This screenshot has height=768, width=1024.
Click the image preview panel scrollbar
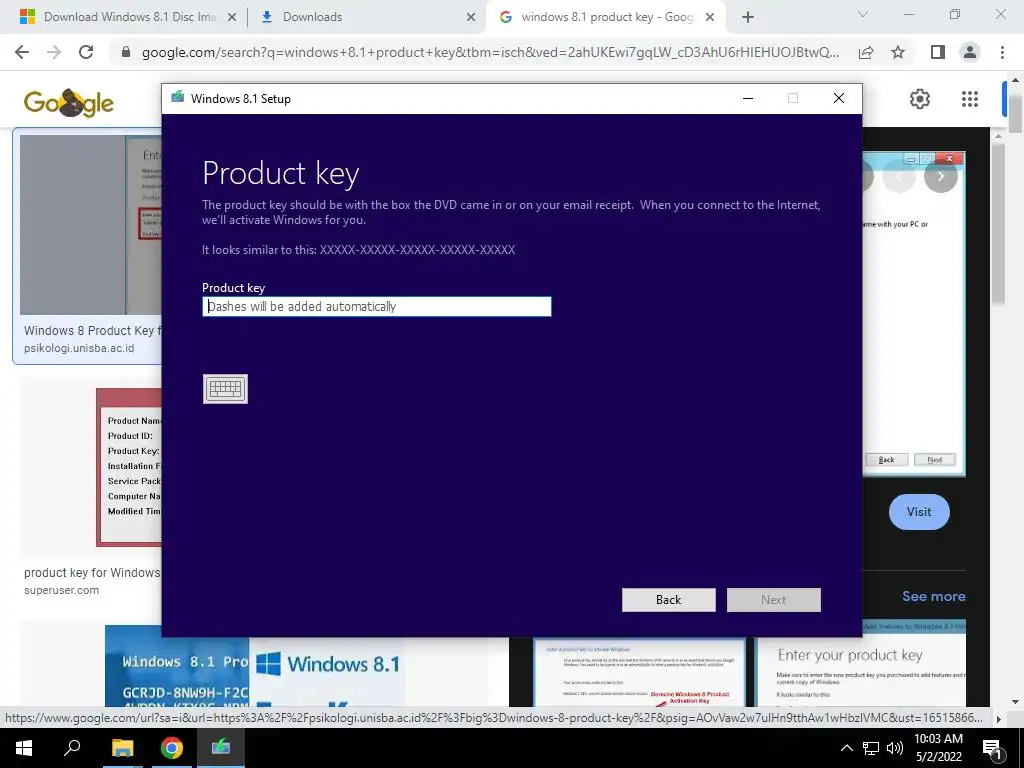click(x=998, y=222)
